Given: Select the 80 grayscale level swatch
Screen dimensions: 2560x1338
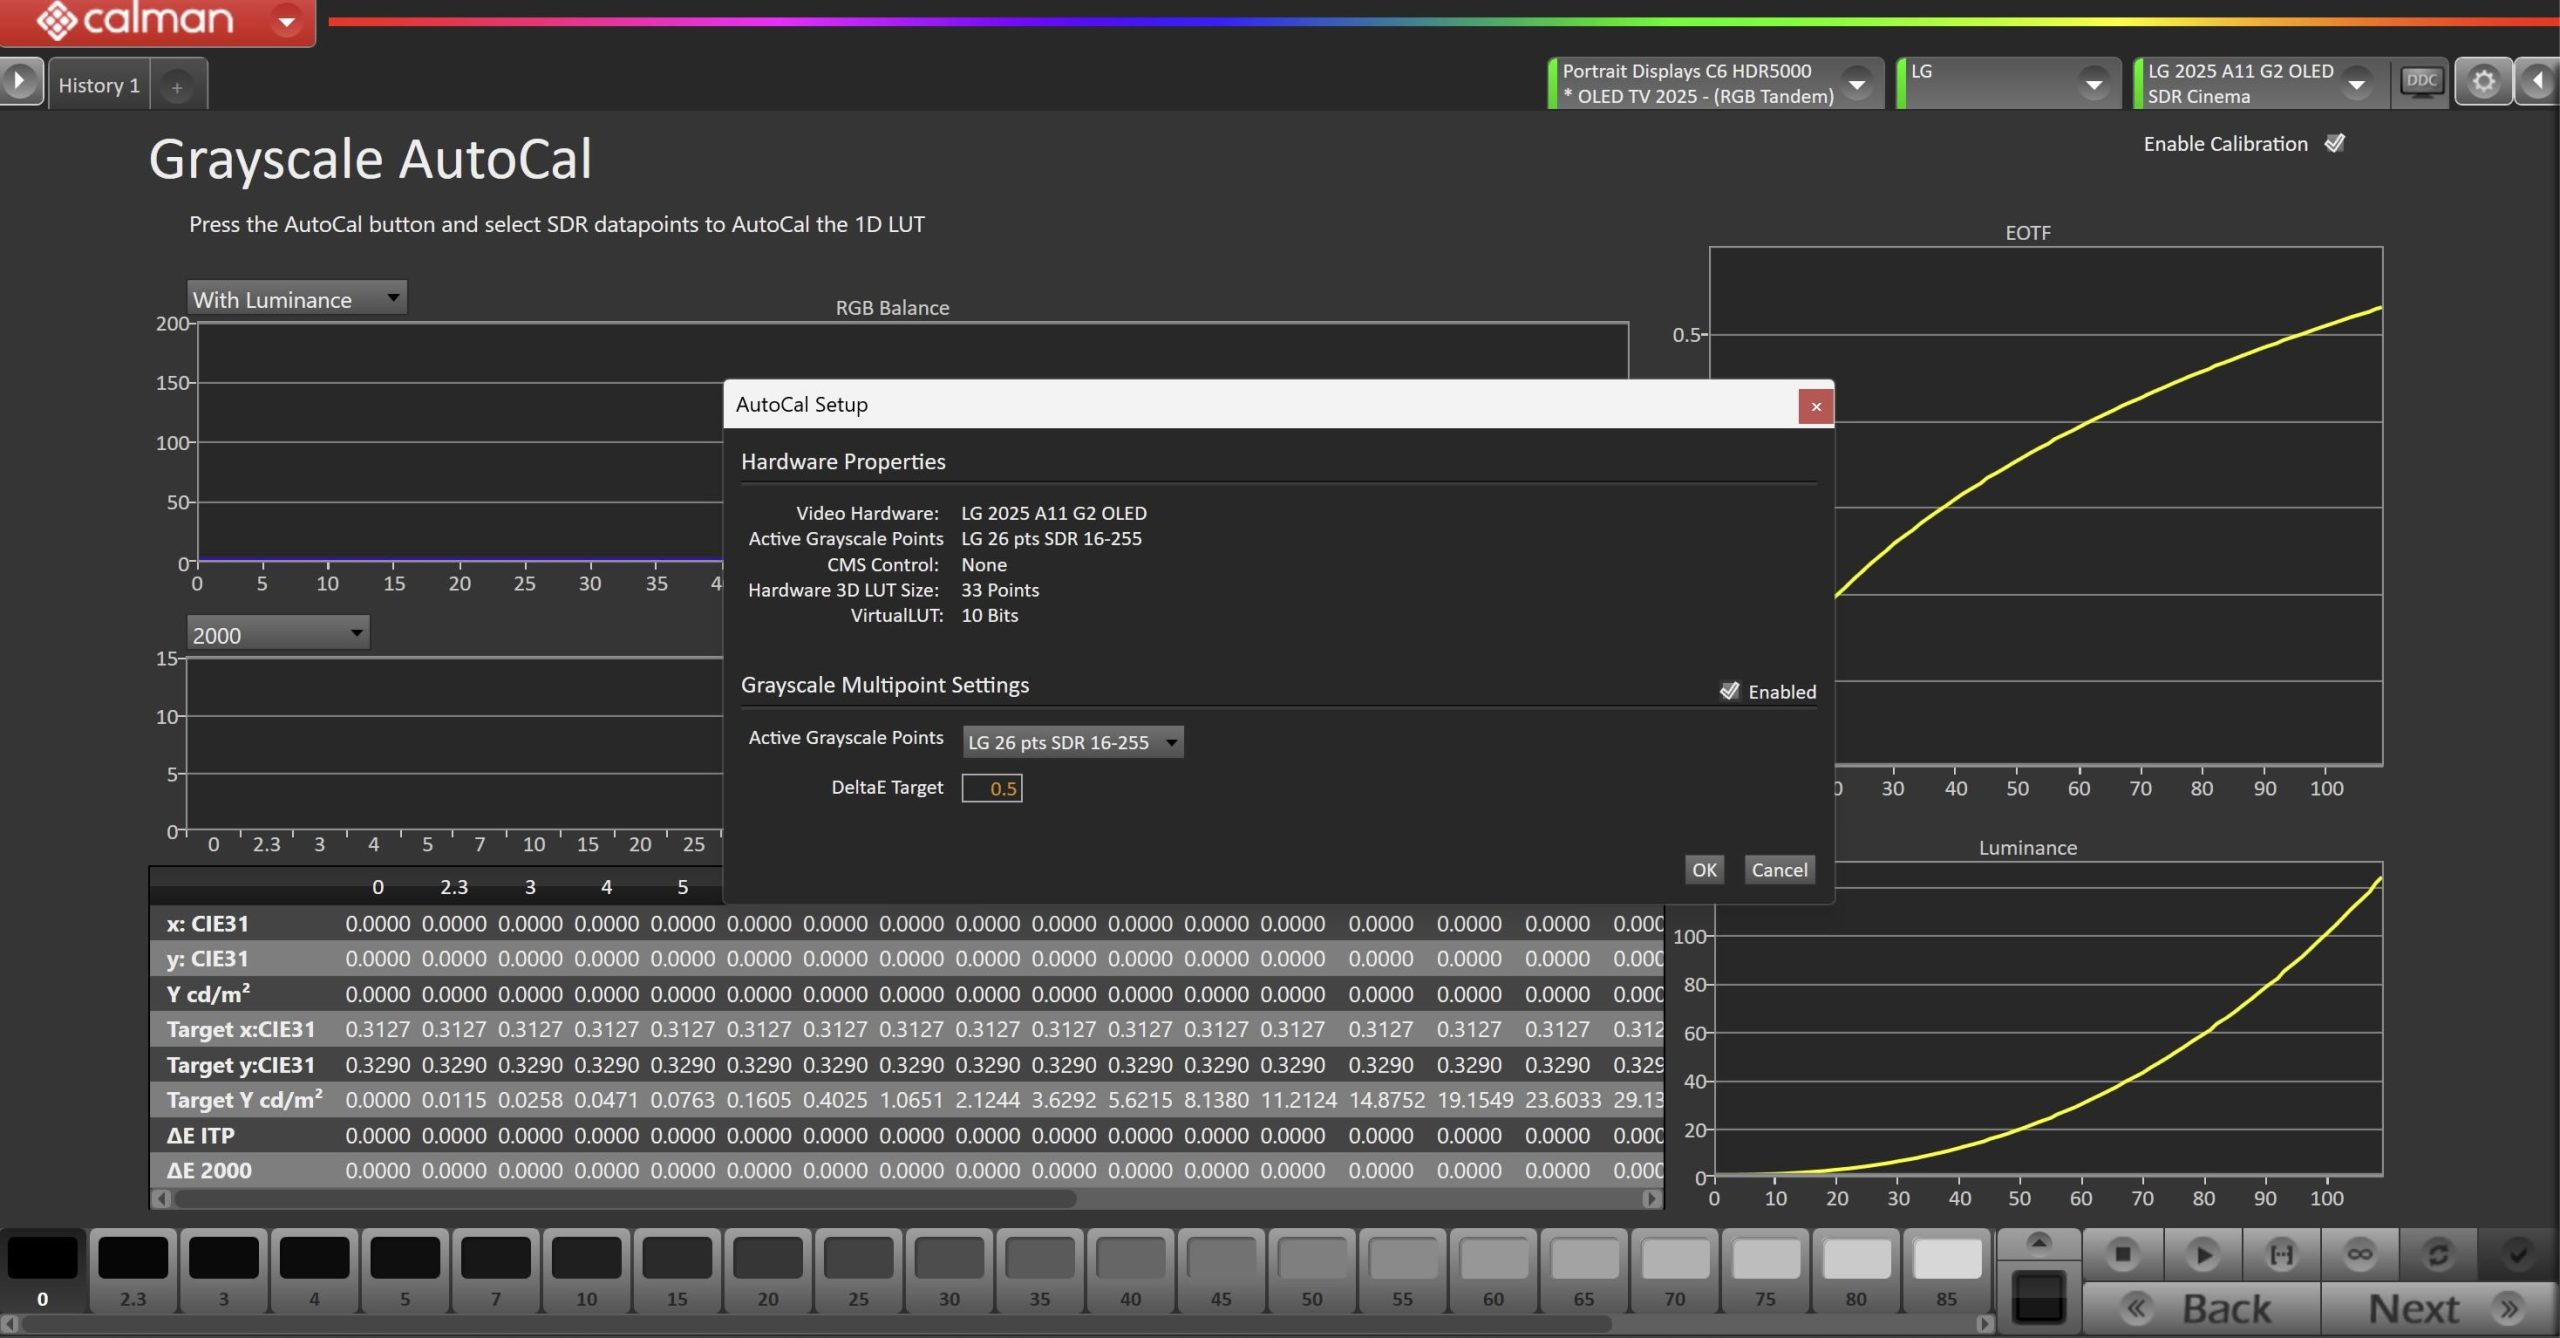Looking at the screenshot, I should click(1856, 1270).
